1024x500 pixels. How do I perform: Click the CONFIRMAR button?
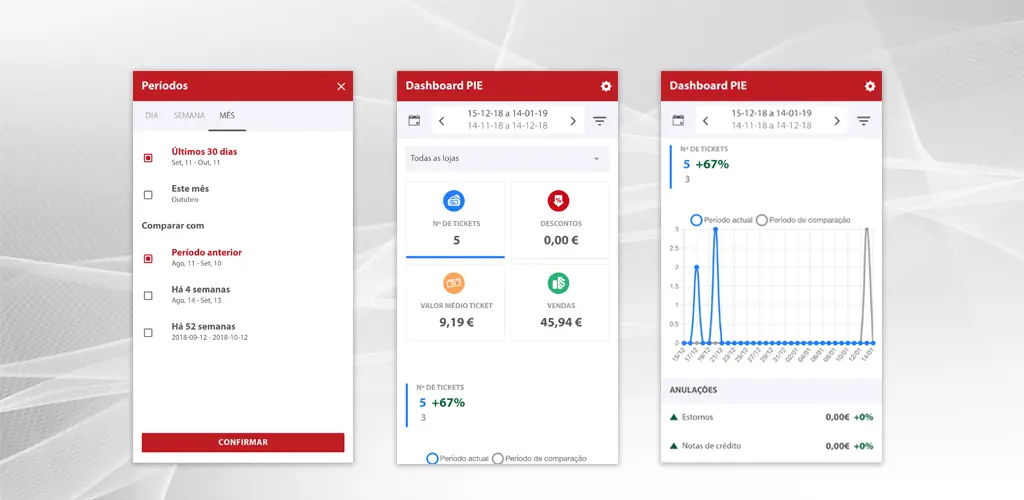(x=243, y=442)
